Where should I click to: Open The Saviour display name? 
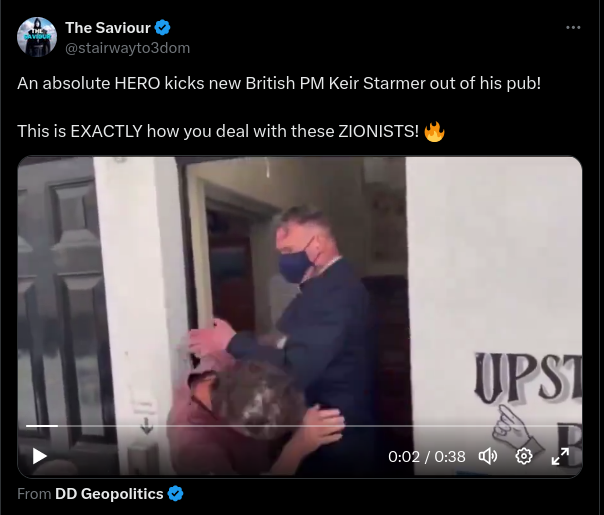(x=107, y=28)
